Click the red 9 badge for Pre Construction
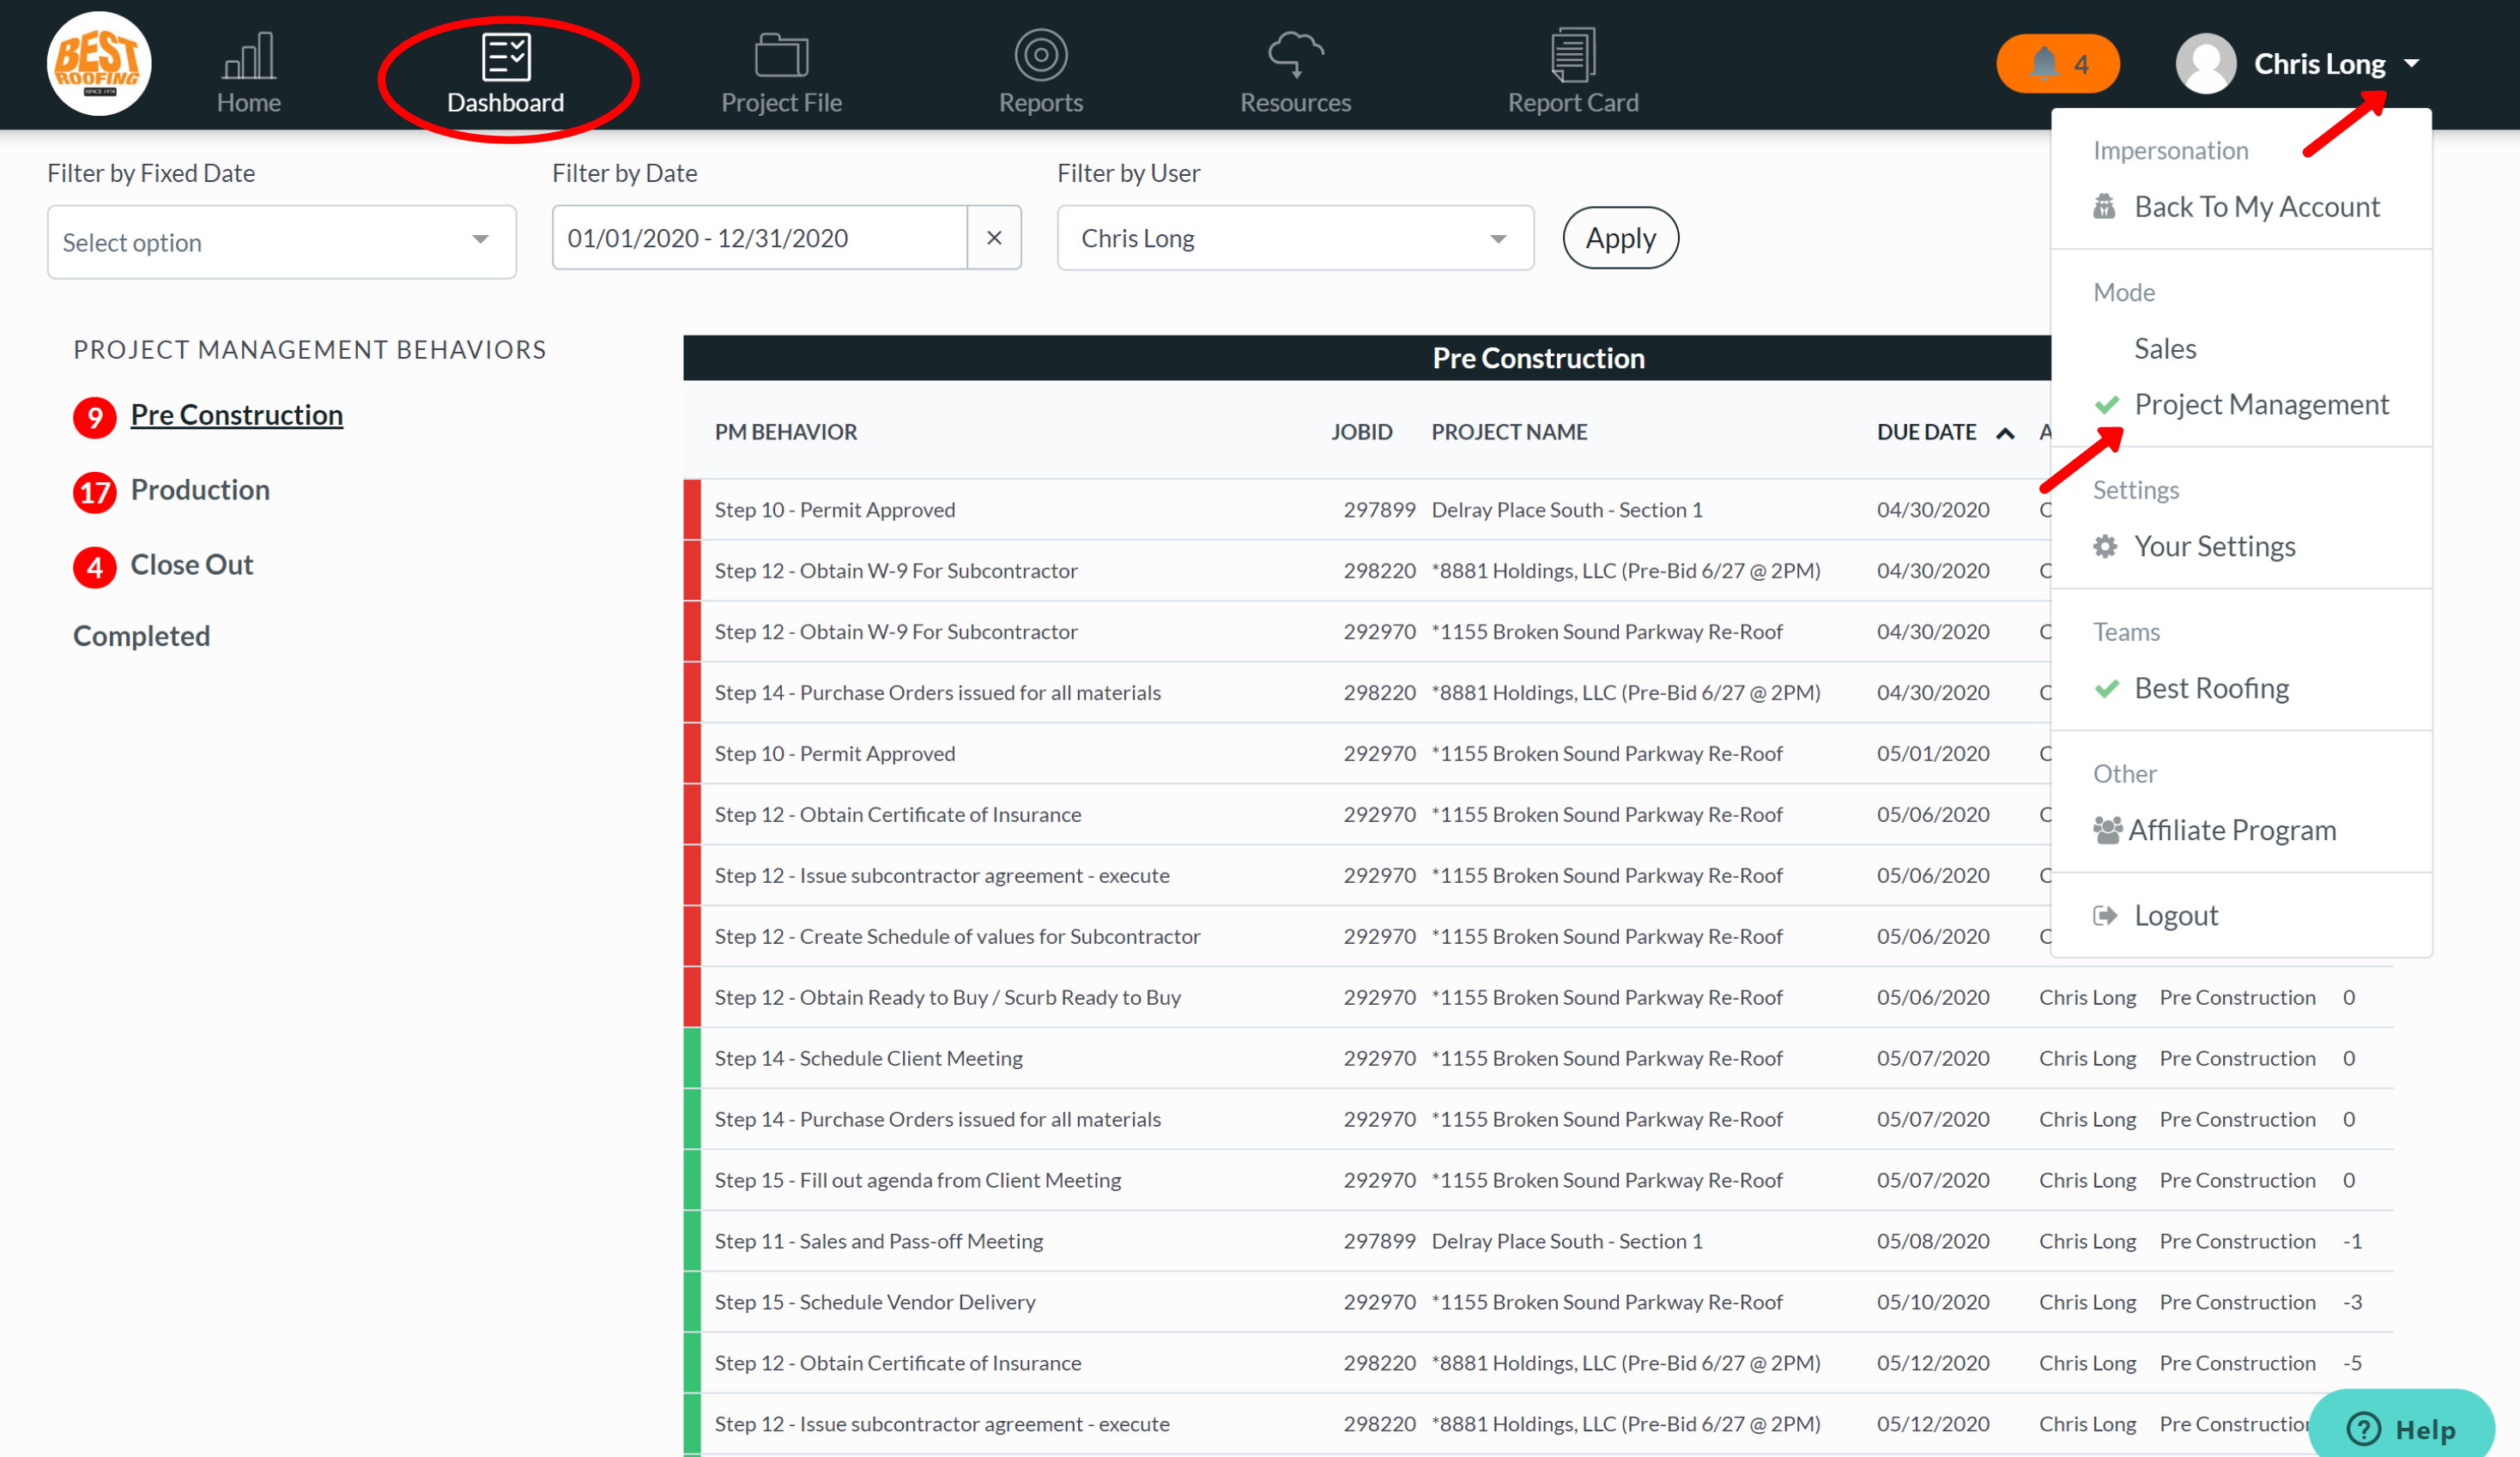 coord(94,416)
